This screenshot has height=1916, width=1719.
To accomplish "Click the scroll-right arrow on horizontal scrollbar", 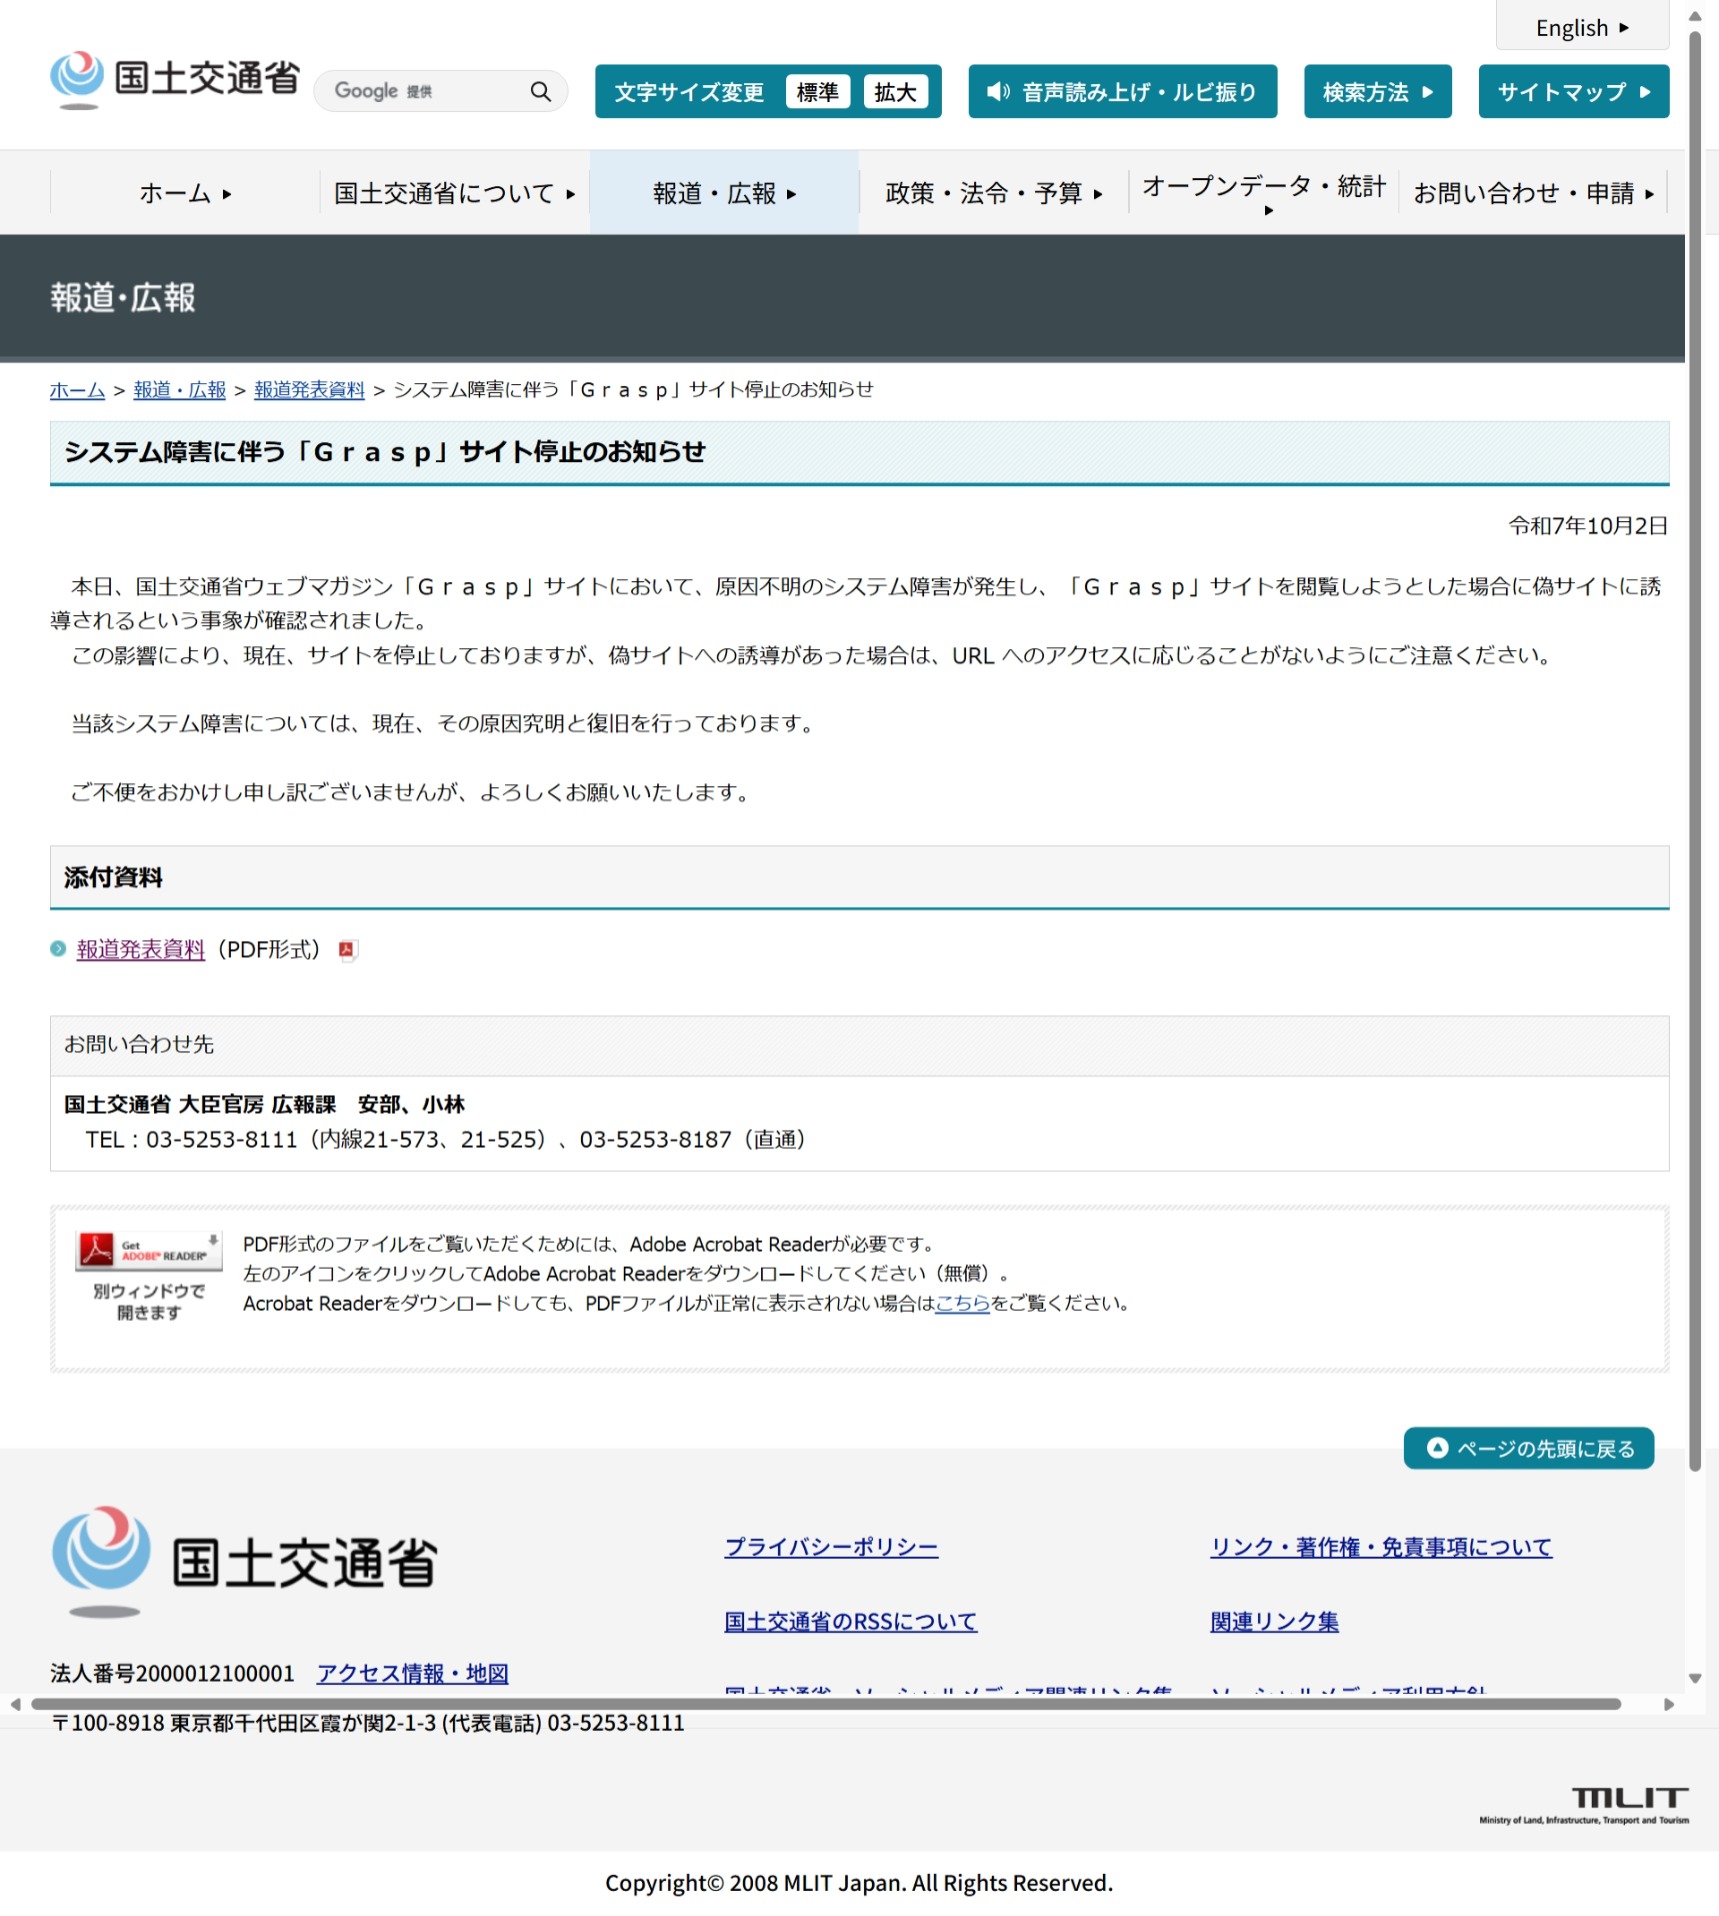I will tap(1668, 1704).
